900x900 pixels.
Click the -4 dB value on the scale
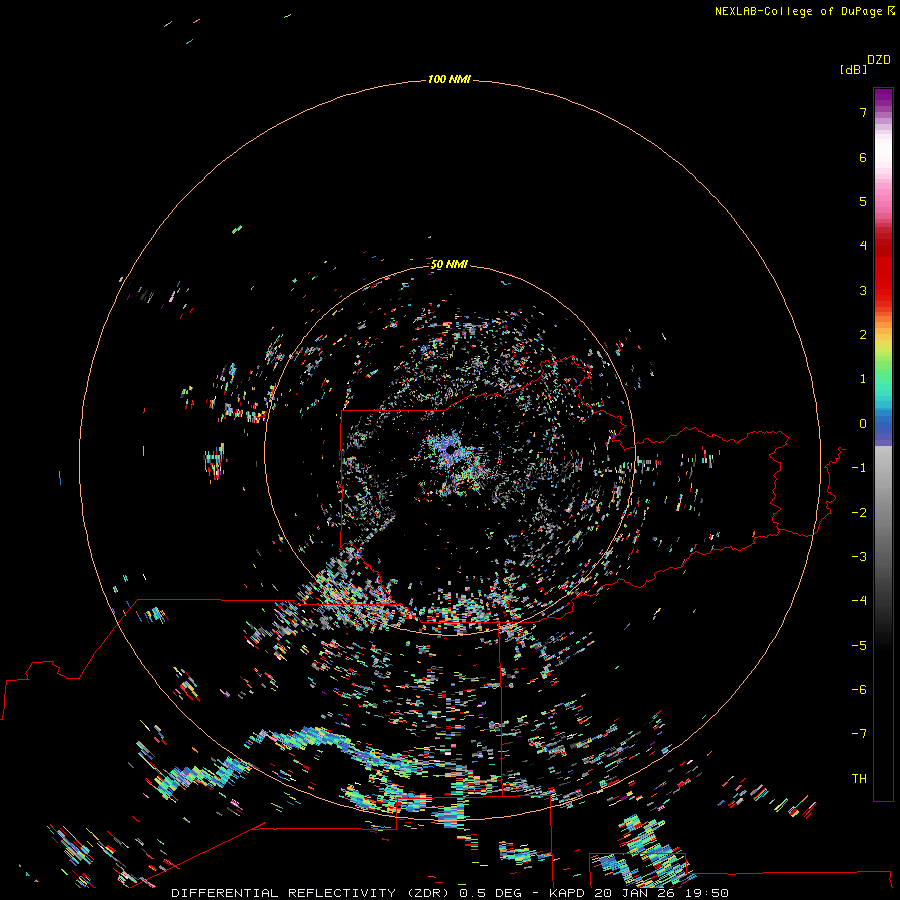point(859,601)
